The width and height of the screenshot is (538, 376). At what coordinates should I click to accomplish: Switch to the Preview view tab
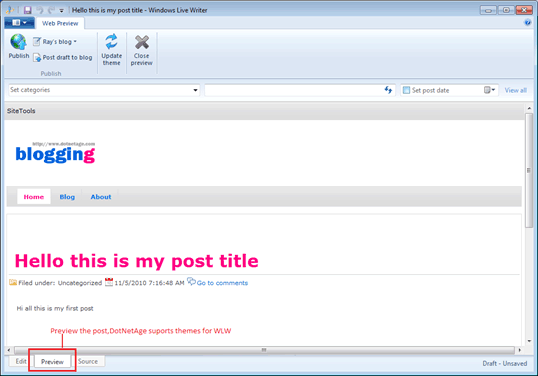click(52, 362)
